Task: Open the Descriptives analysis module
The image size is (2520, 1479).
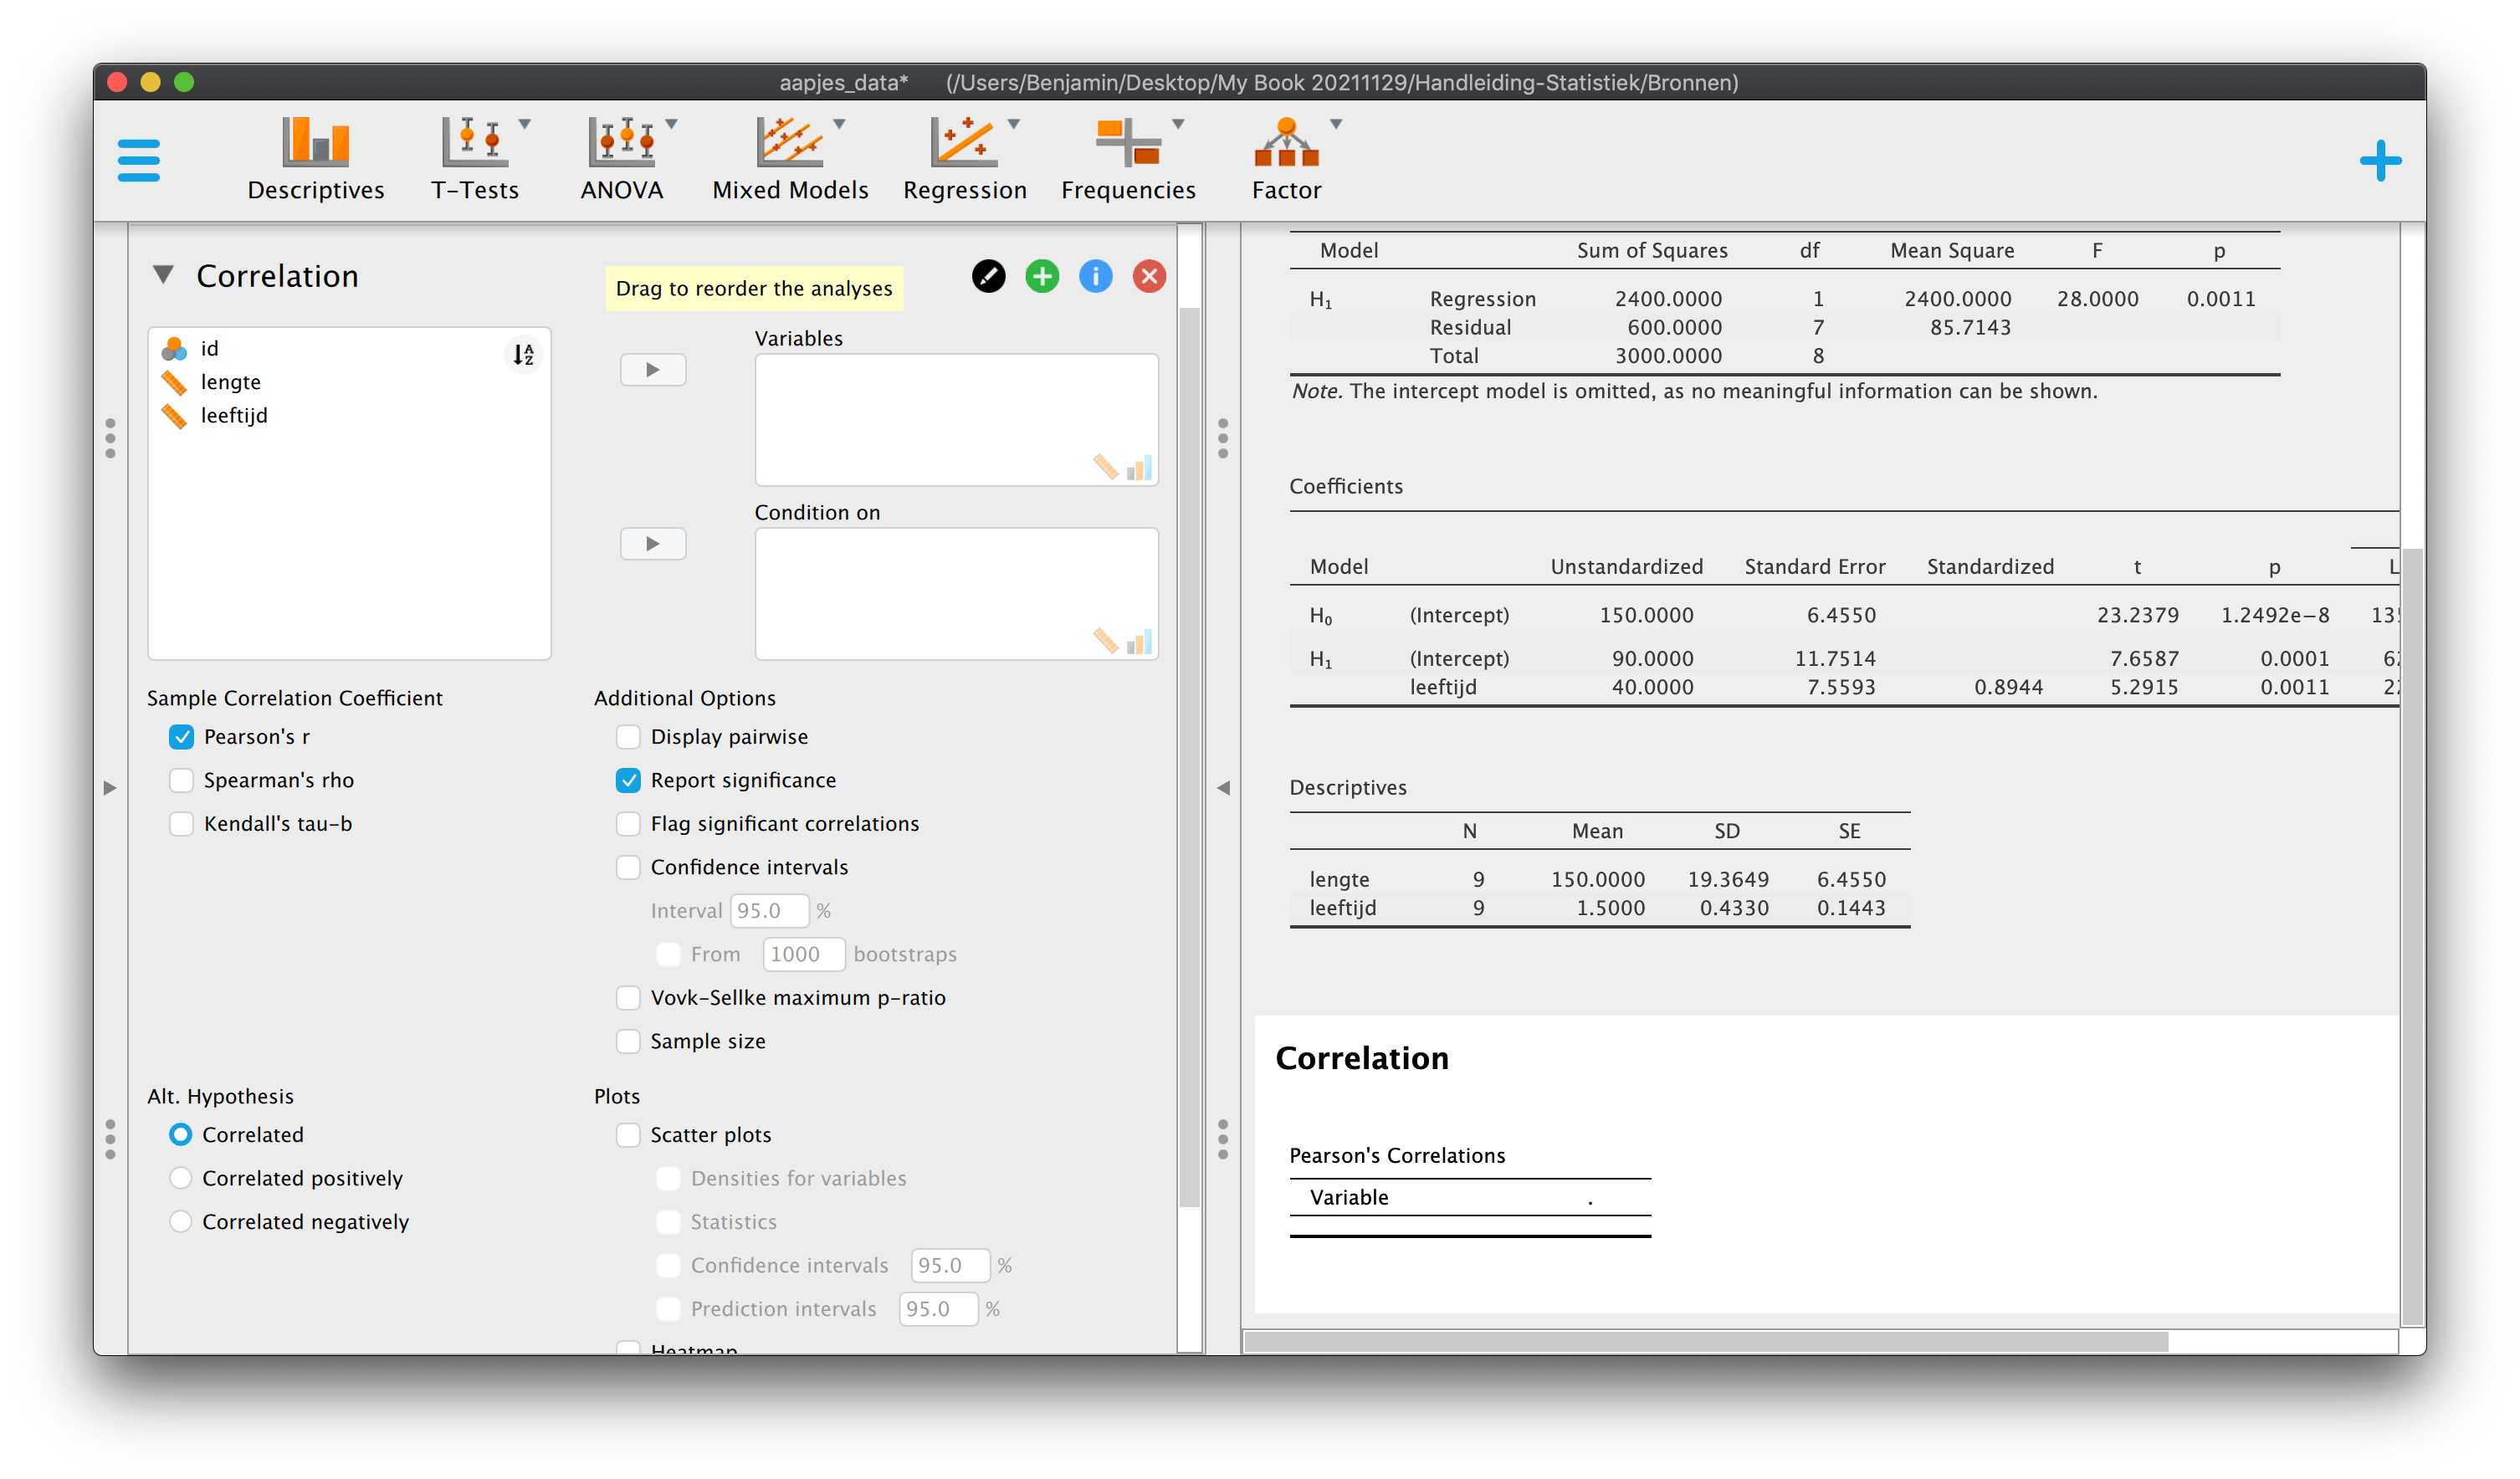Action: 315,160
